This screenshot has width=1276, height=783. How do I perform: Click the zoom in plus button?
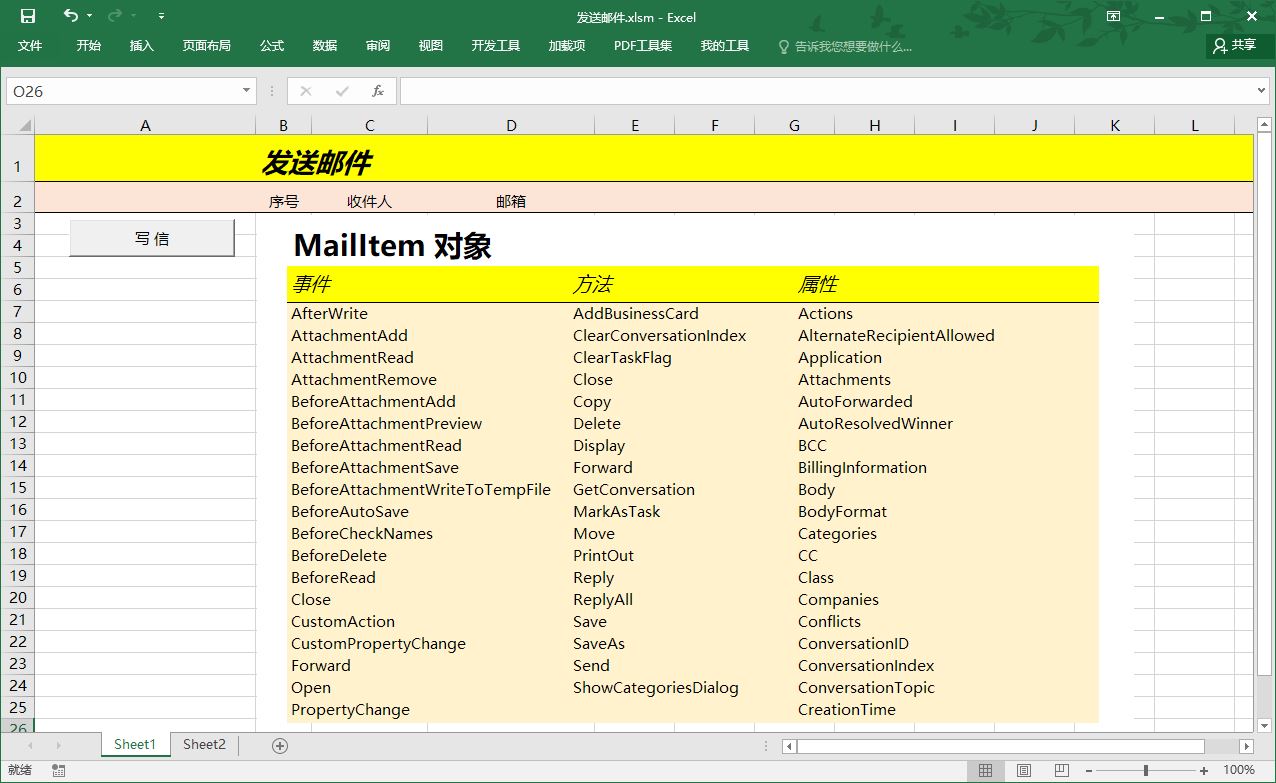(x=1204, y=770)
